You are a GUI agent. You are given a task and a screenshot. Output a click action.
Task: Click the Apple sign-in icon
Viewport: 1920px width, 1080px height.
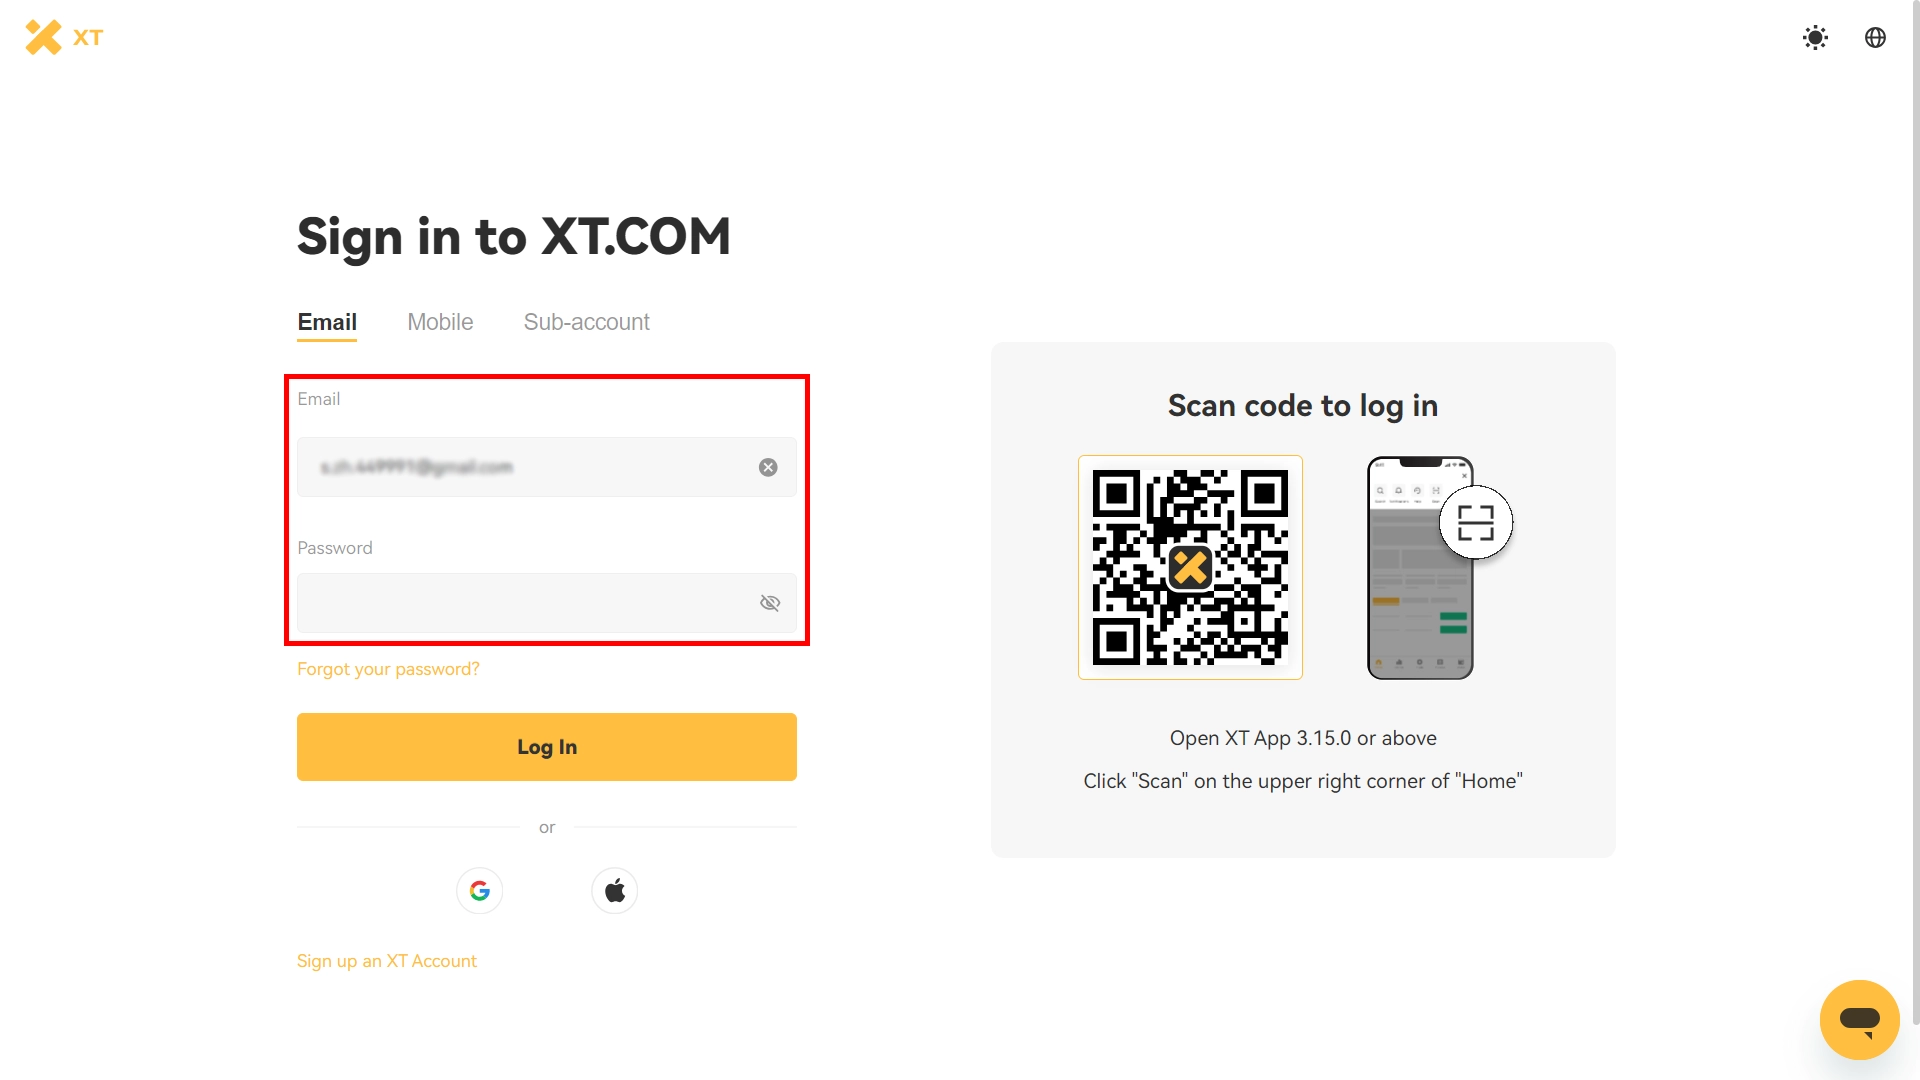[x=613, y=890]
